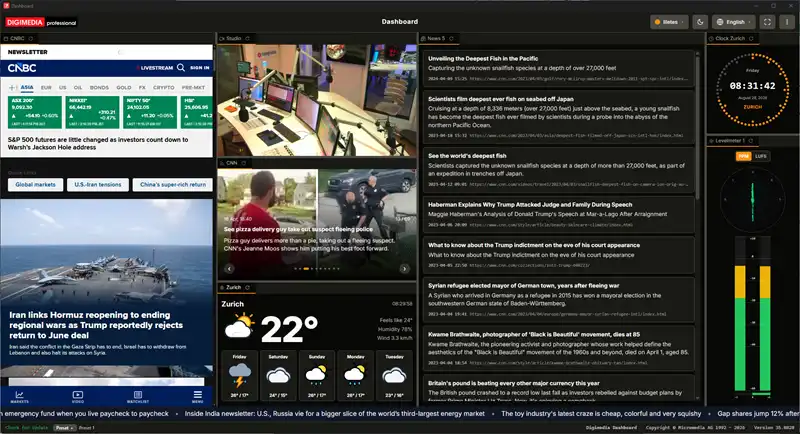Image resolution: width=800 pixels, height=434 pixels.
Task: Click the current-slide CNN carousel dot
Action: [306, 268]
